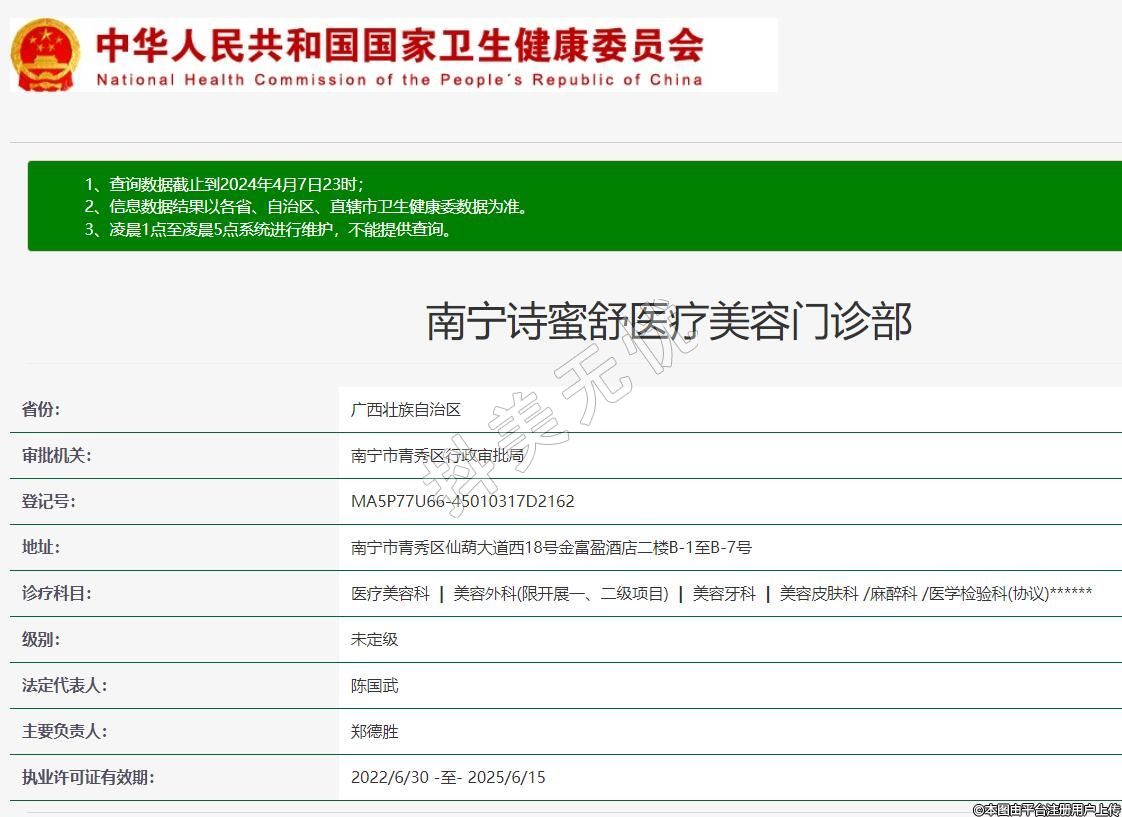Screen dimensions: 1122x817
Task: Click the second notice about provincial data
Action: [x=318, y=207]
